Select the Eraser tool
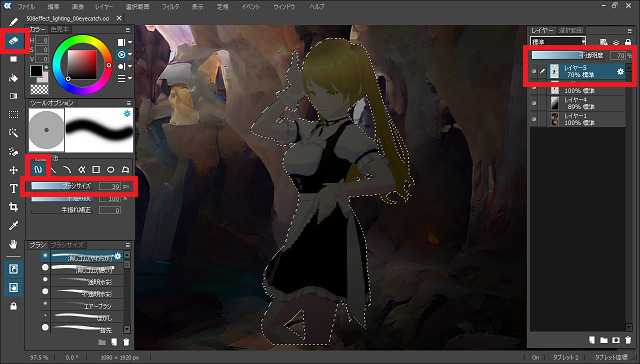Image resolution: width=640 pixels, height=364 pixels. [13, 41]
